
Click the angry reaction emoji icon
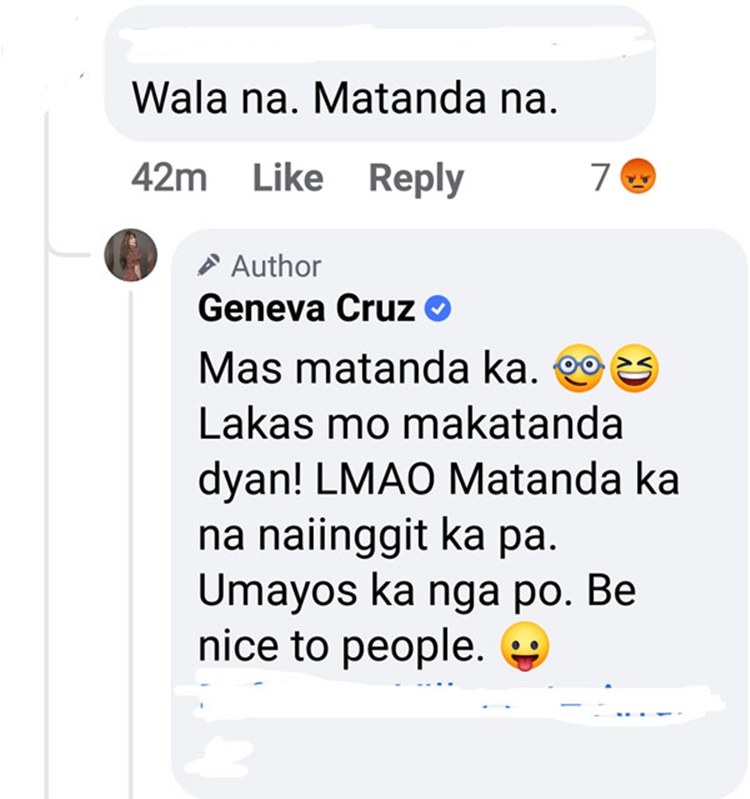tap(637, 178)
